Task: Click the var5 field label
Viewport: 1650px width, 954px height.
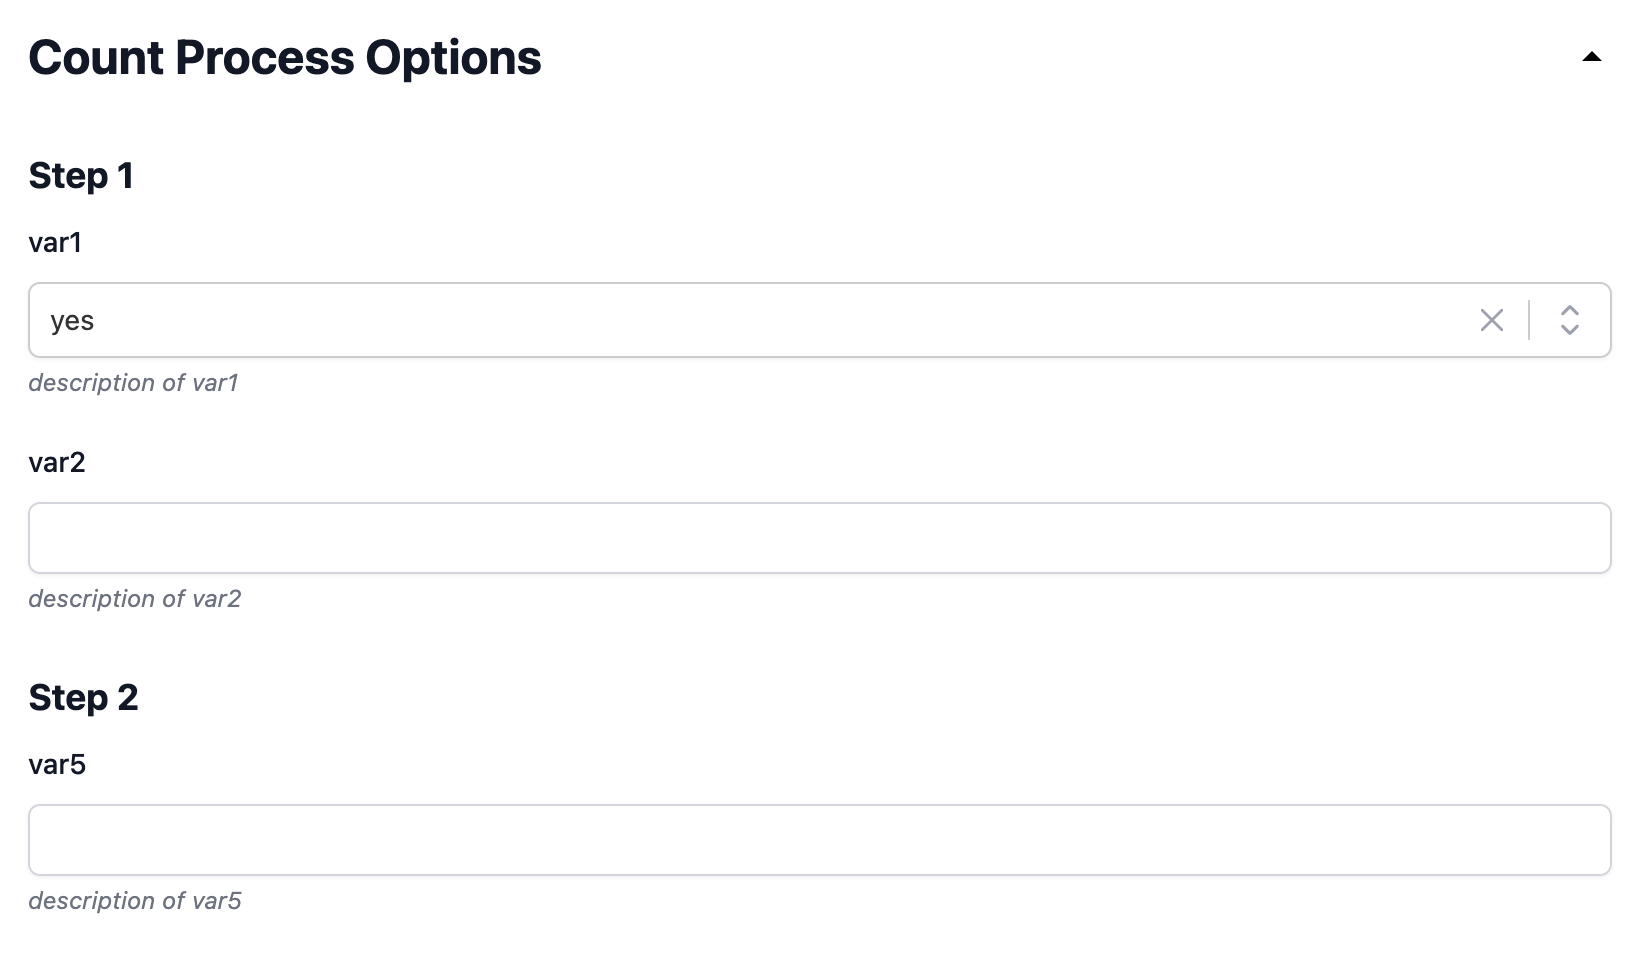Action: pyautogui.click(x=57, y=765)
